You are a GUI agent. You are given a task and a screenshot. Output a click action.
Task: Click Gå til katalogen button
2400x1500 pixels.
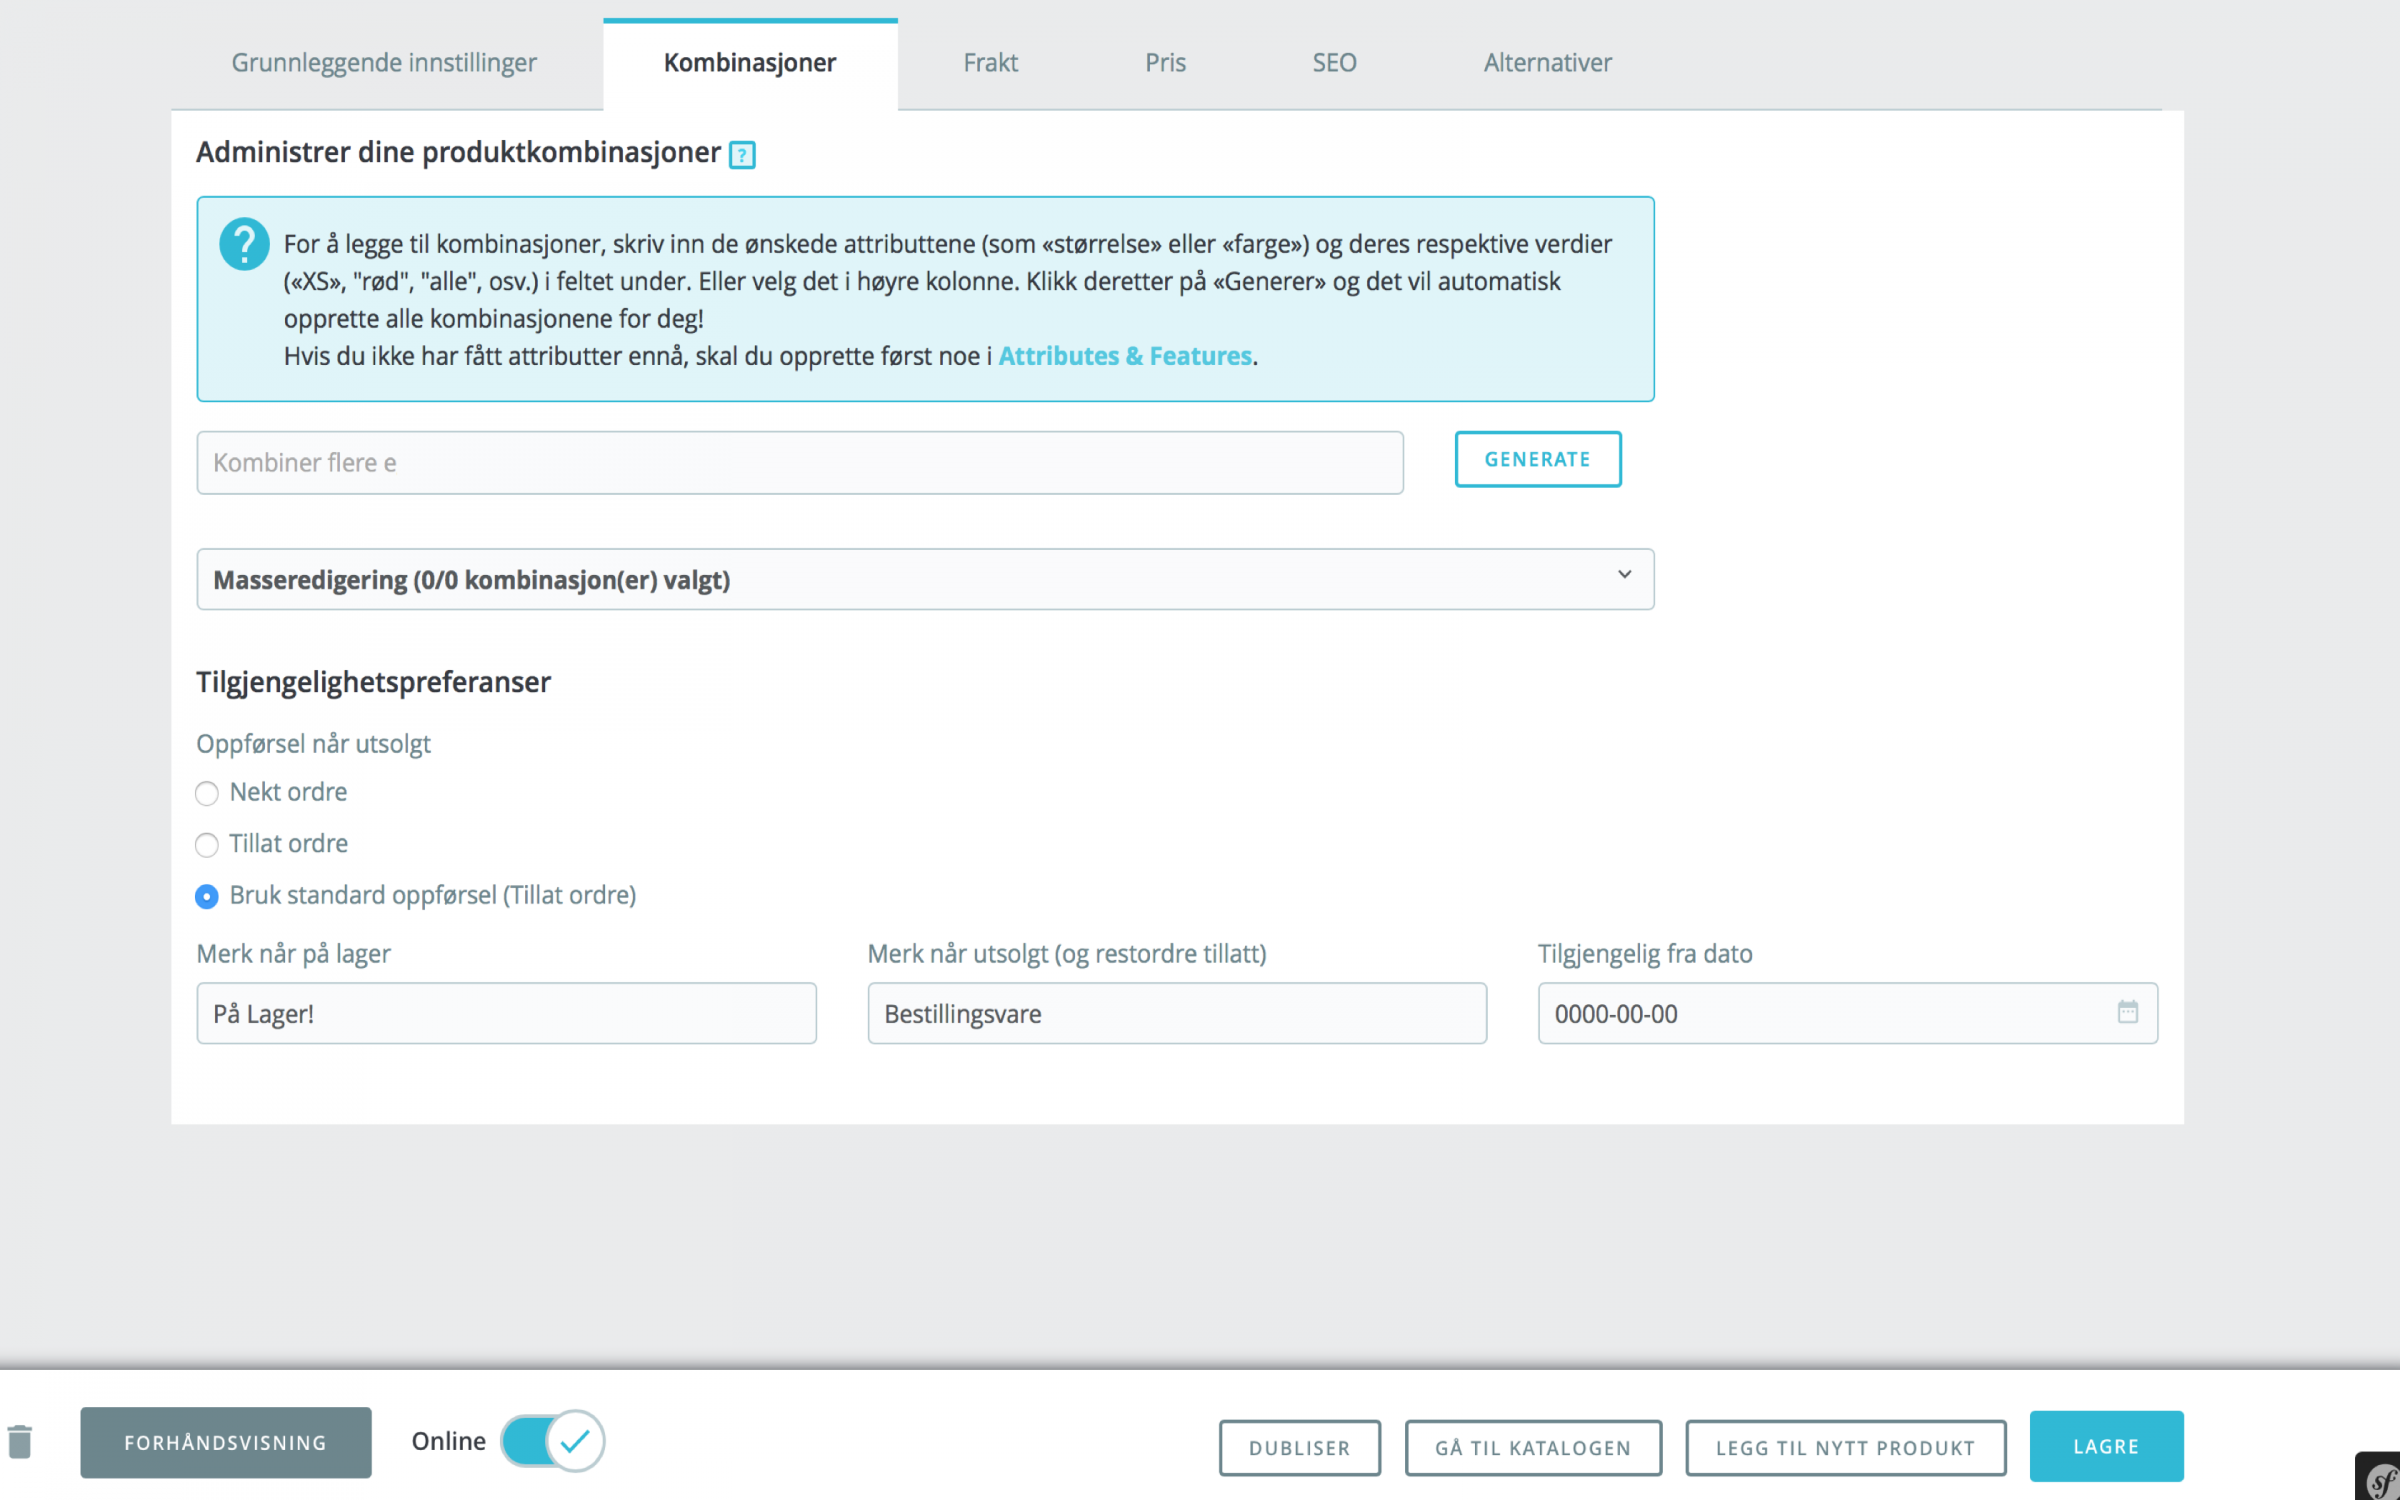point(1533,1447)
